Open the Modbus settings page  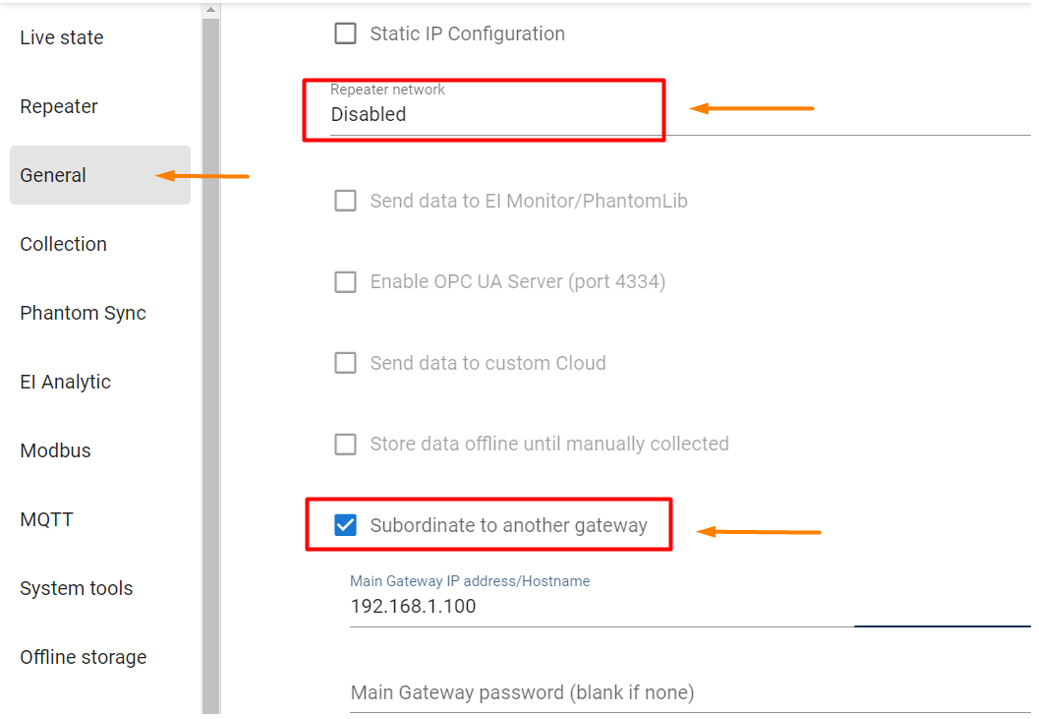(x=55, y=451)
